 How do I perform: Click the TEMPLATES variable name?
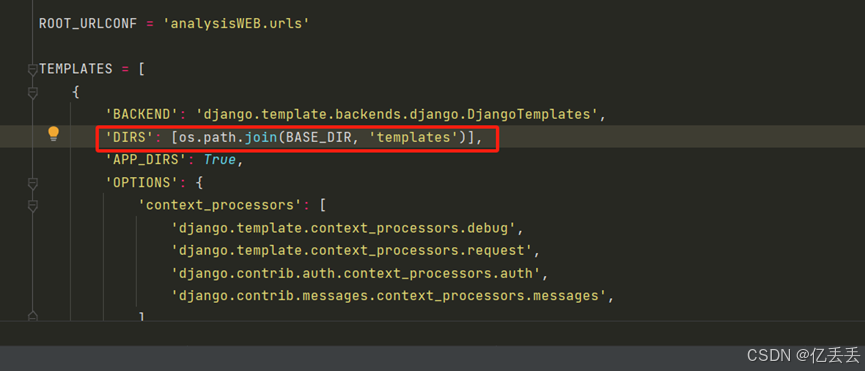[76, 69]
